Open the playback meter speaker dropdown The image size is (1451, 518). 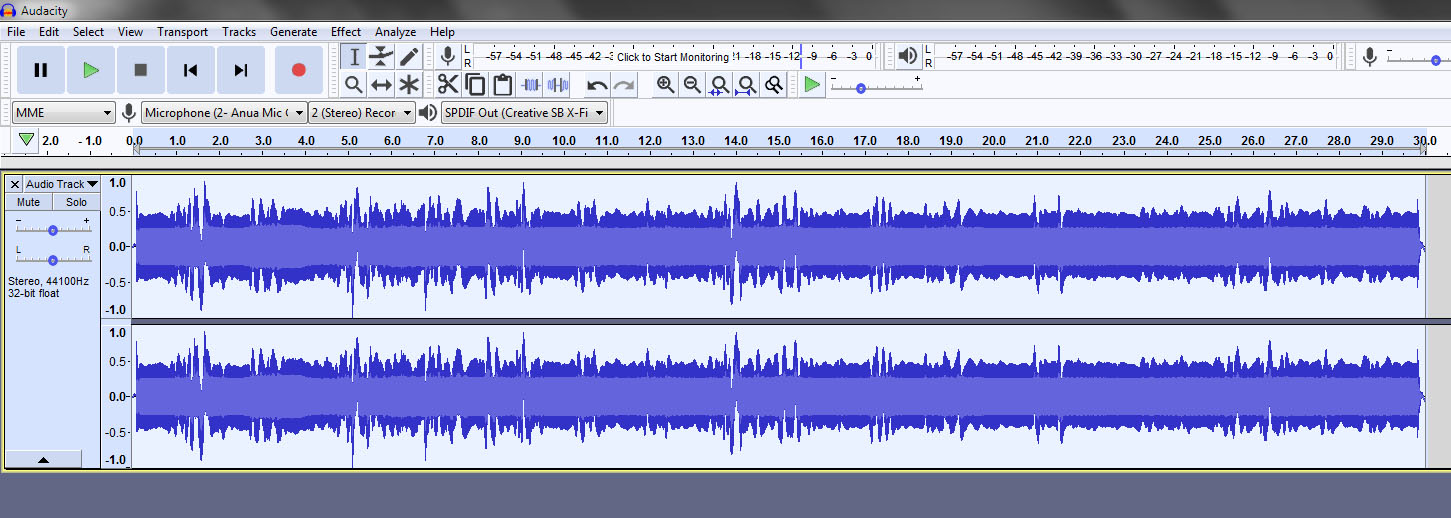point(908,57)
